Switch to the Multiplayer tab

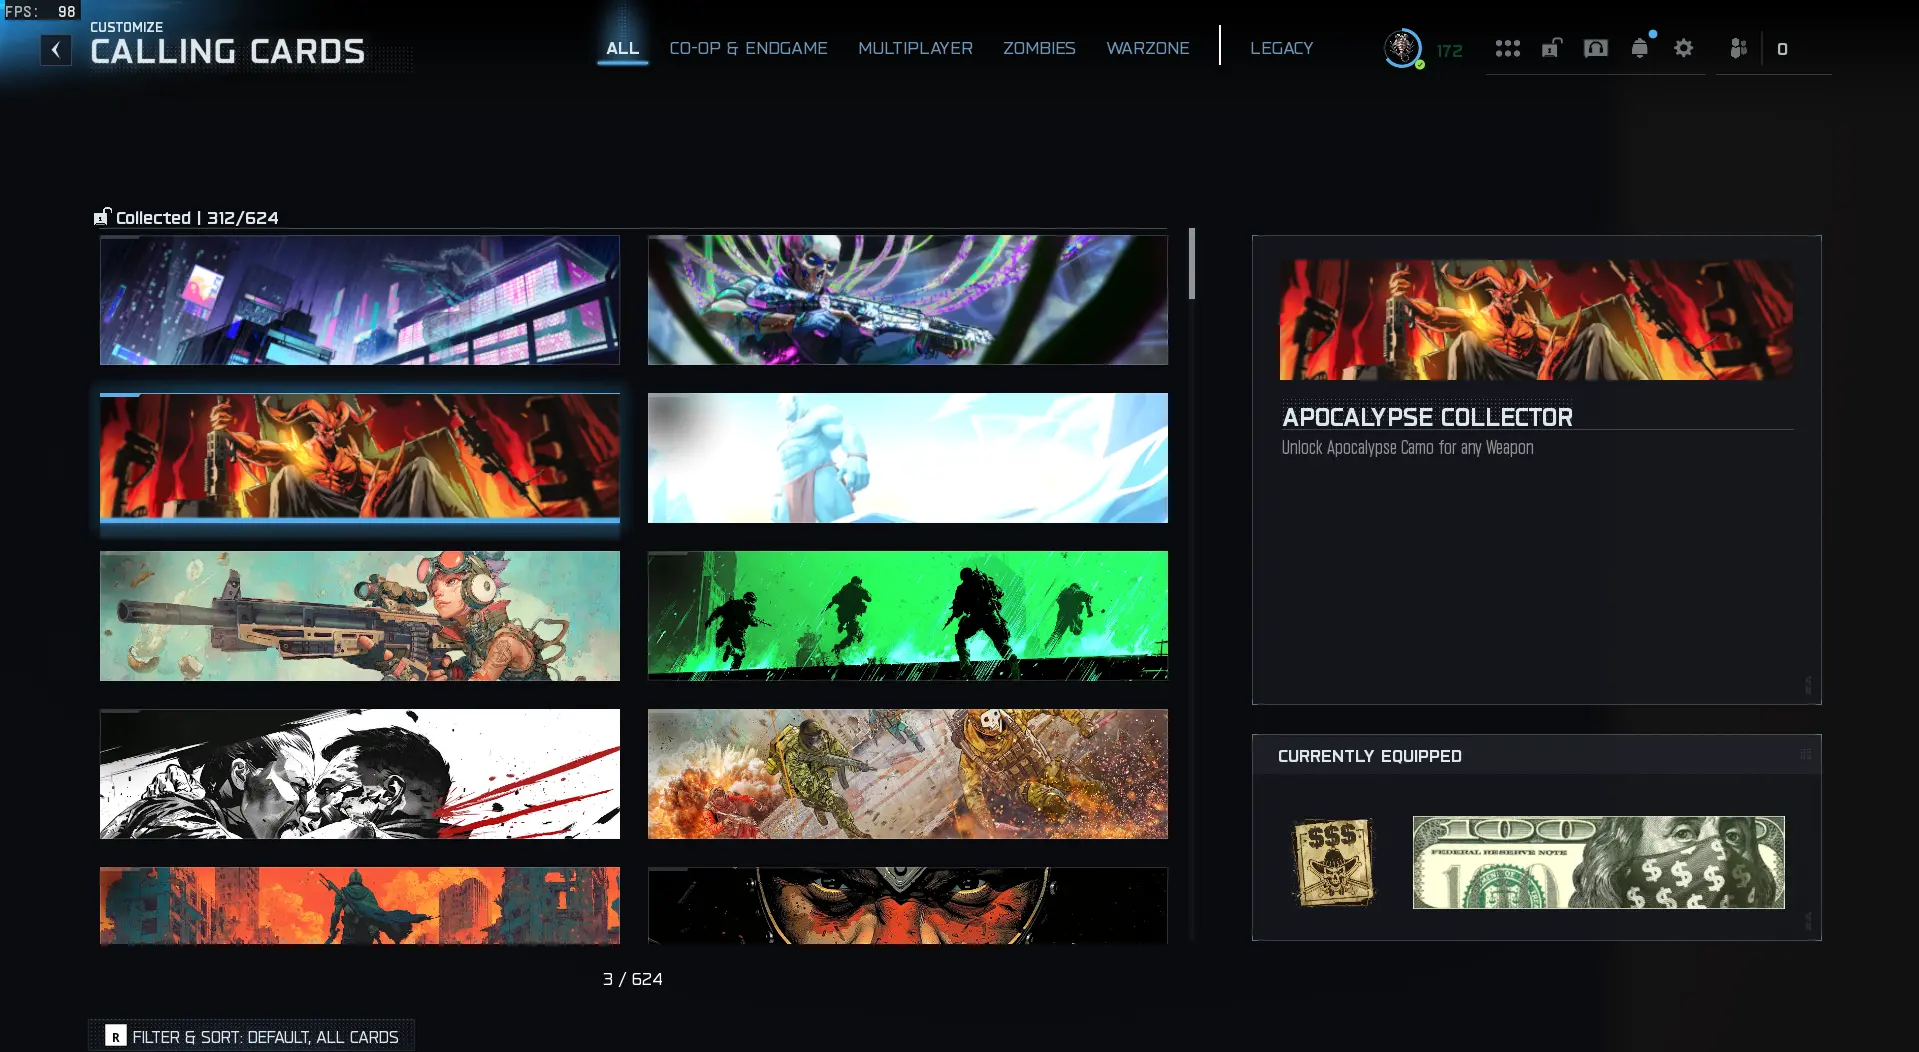[914, 48]
